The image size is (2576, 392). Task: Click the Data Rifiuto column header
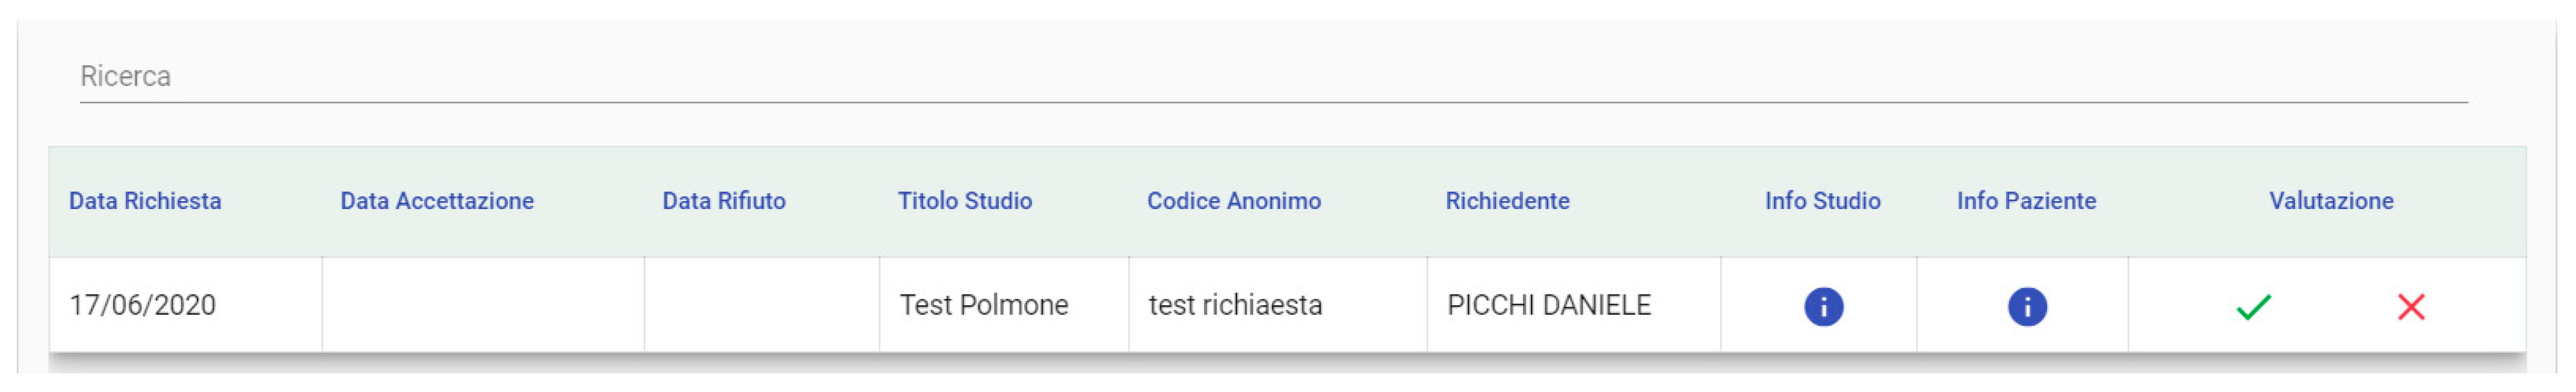point(724,201)
